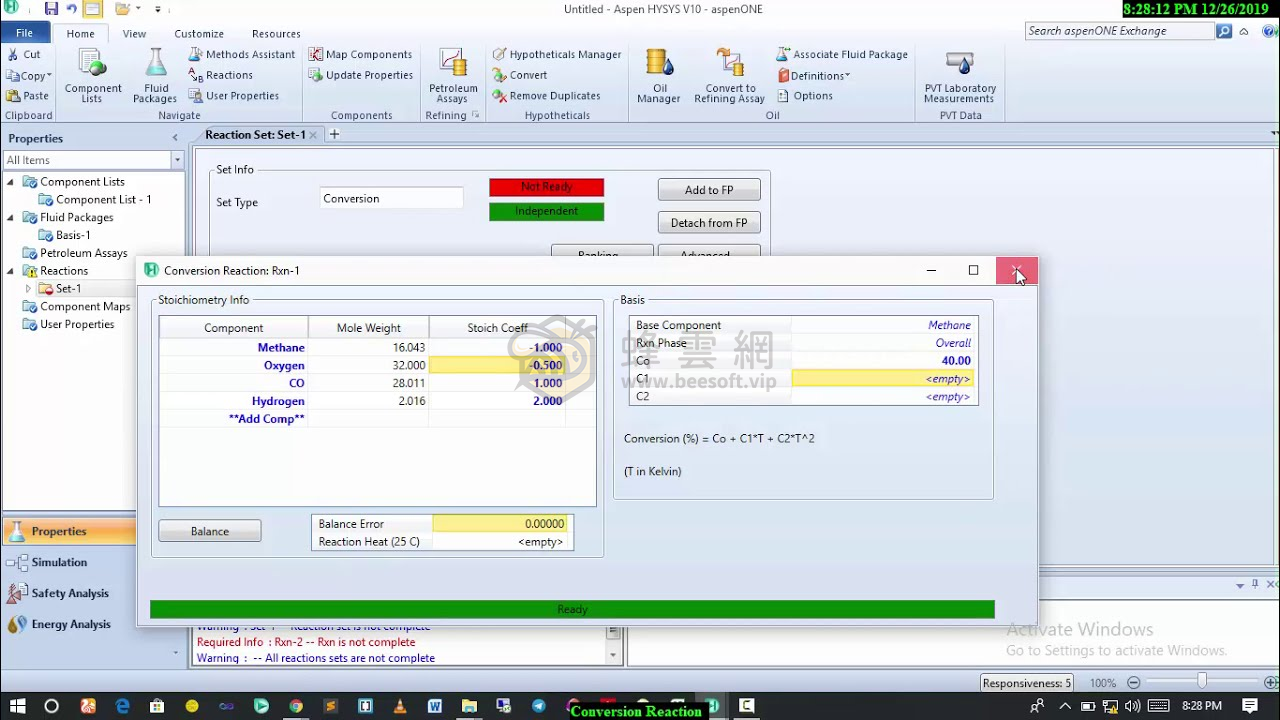Open PVT Laboratory Measurements
This screenshot has height=720, width=1280.
[959, 76]
